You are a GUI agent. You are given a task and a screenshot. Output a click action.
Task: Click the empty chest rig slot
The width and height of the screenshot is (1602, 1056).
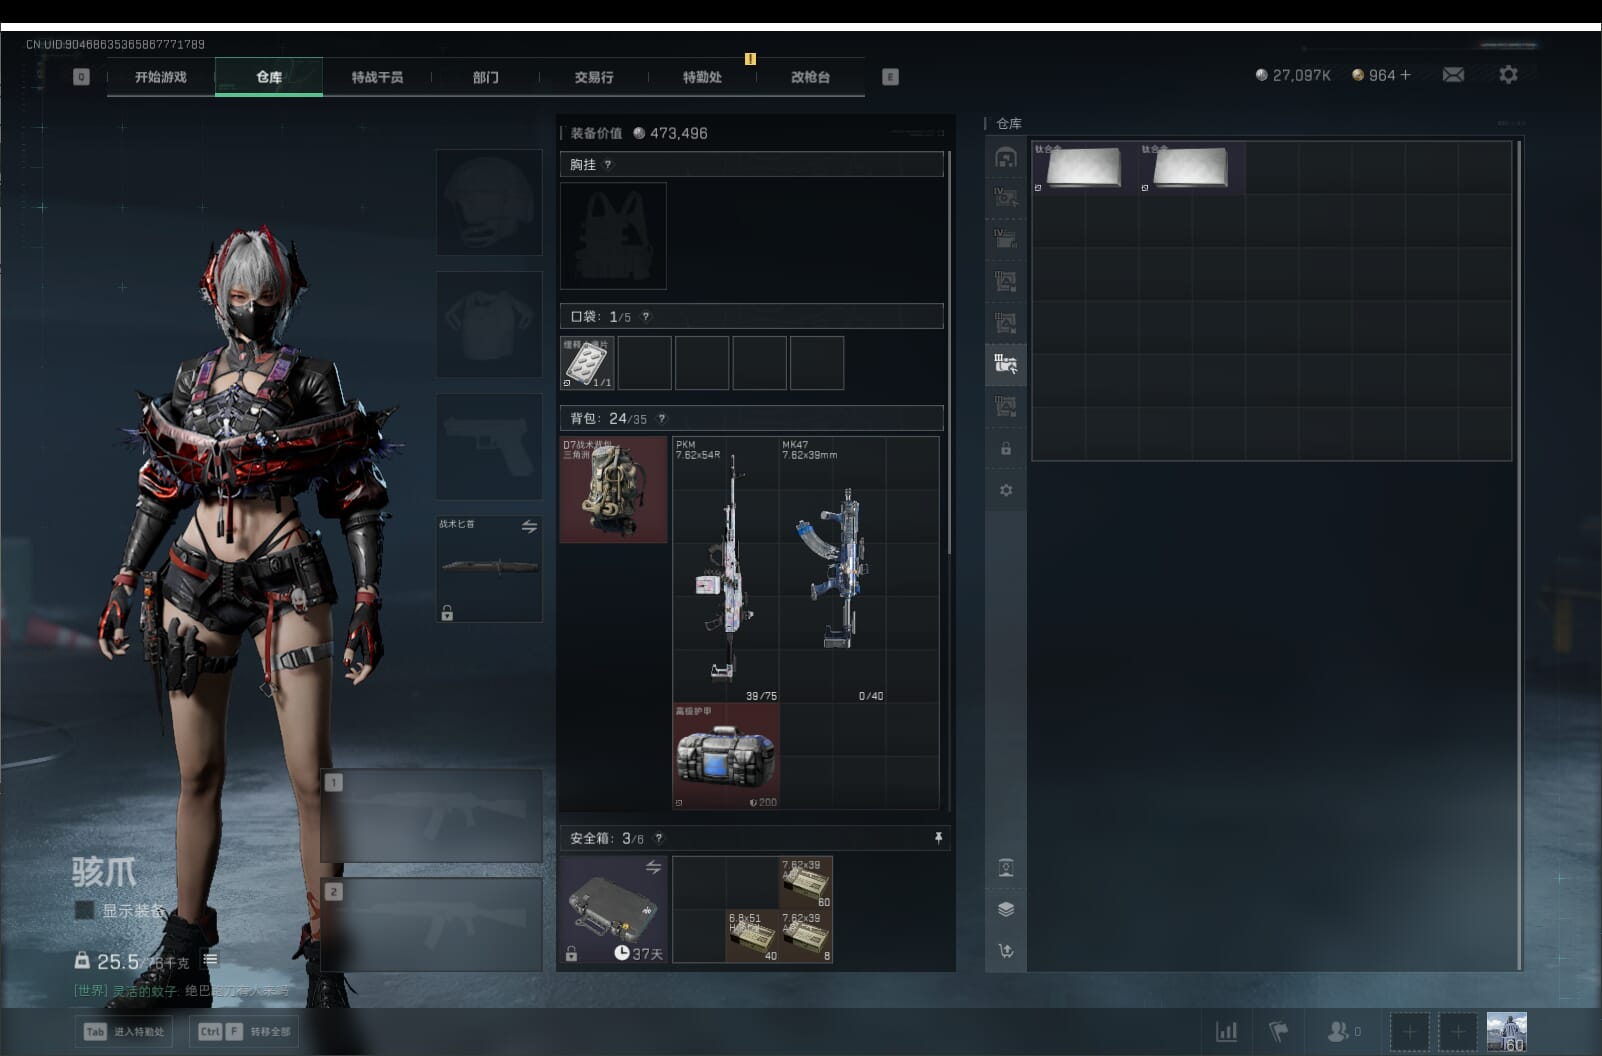613,235
